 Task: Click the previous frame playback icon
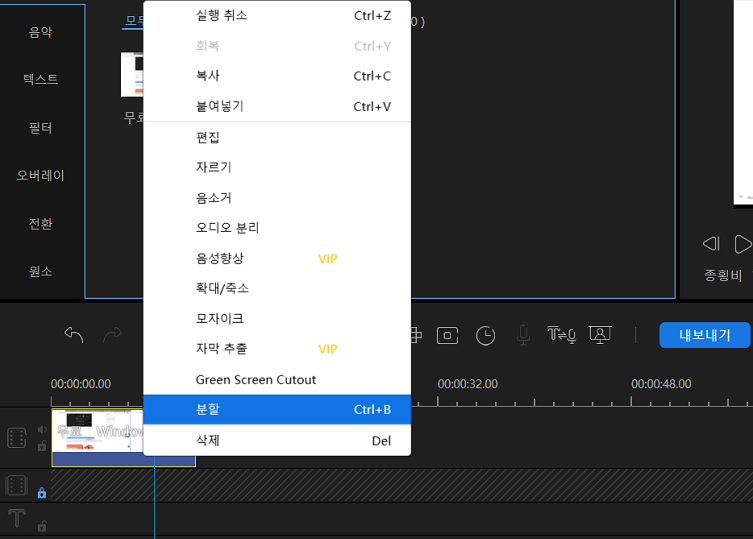(711, 244)
